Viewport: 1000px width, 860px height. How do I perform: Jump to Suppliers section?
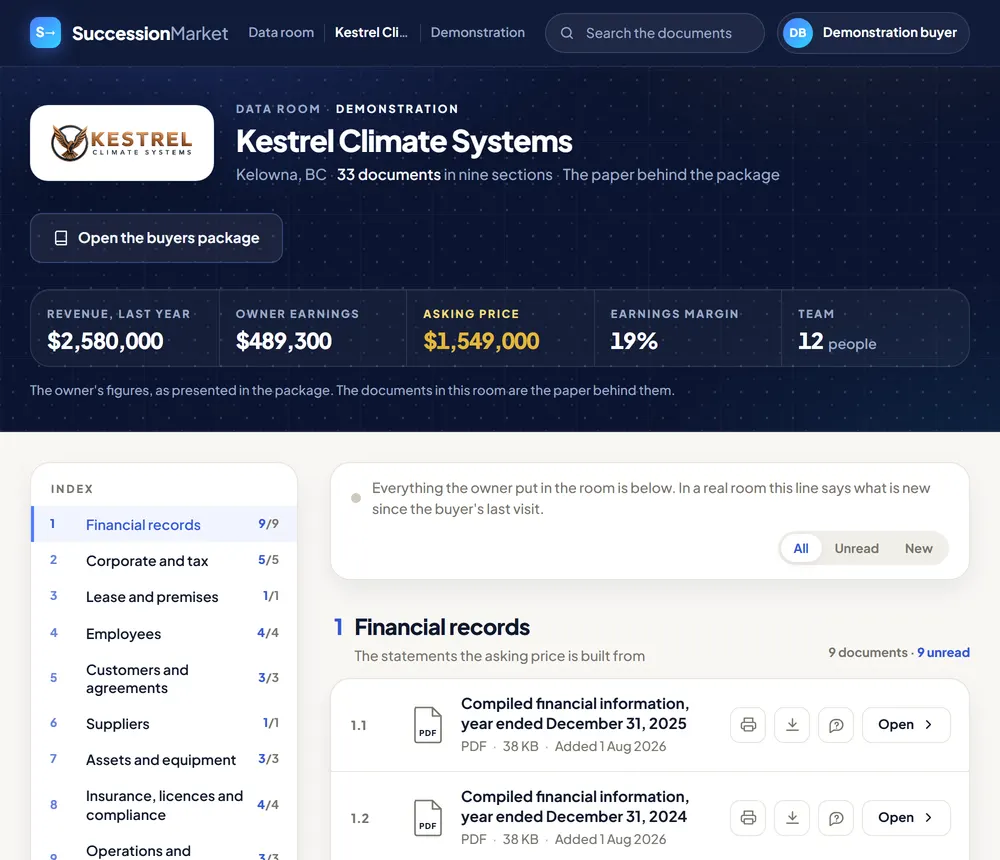(x=164, y=724)
